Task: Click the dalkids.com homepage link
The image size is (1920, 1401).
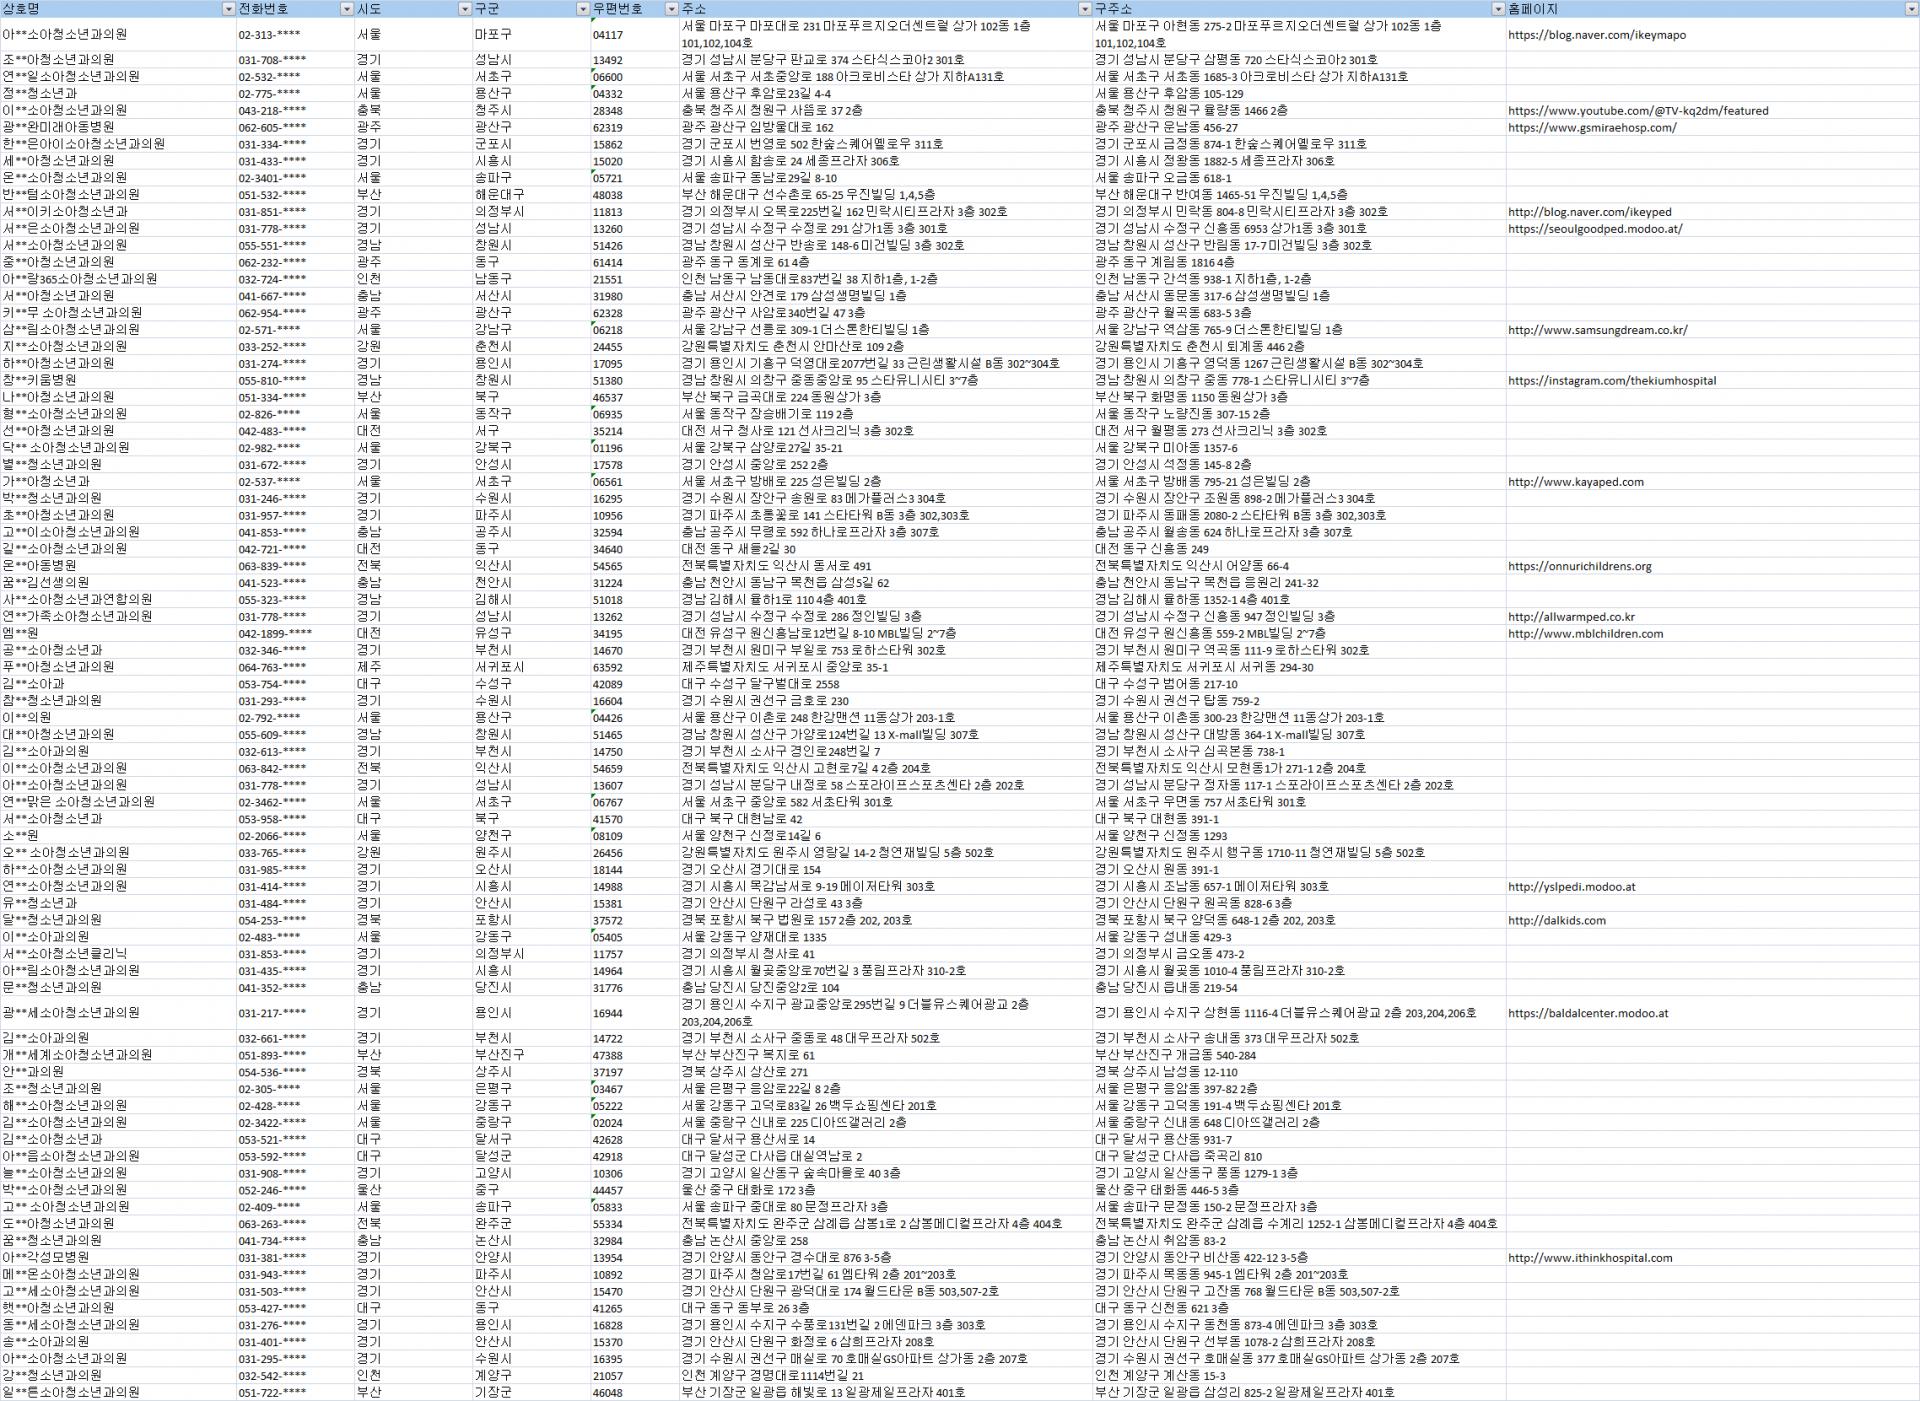Action: (1556, 921)
